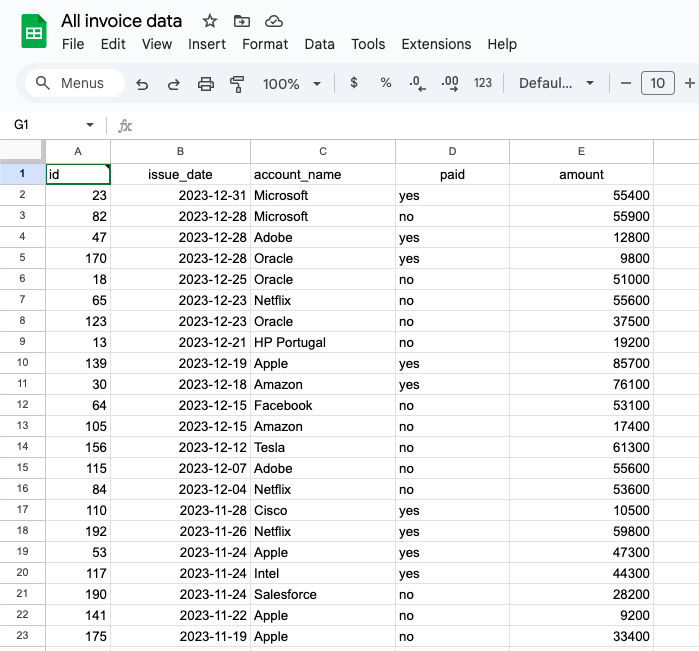Select column B header
Image resolution: width=699 pixels, height=651 pixels.
[x=181, y=152]
